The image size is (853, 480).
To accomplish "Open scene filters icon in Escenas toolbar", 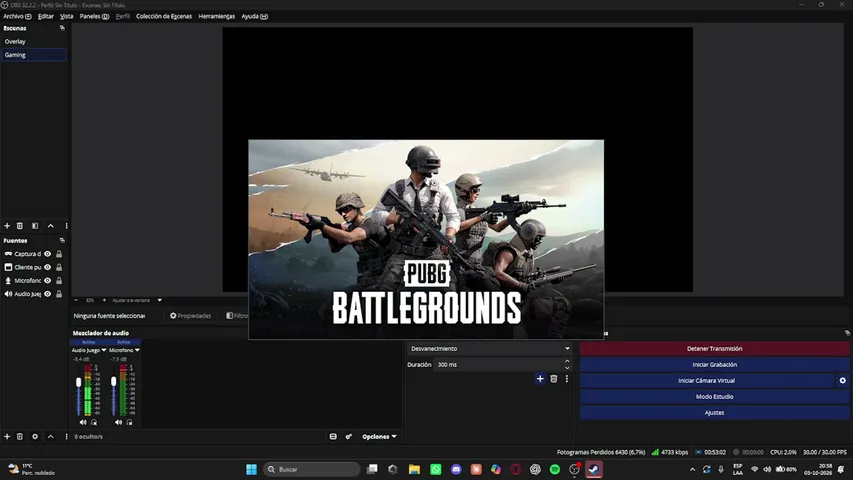I will point(35,226).
